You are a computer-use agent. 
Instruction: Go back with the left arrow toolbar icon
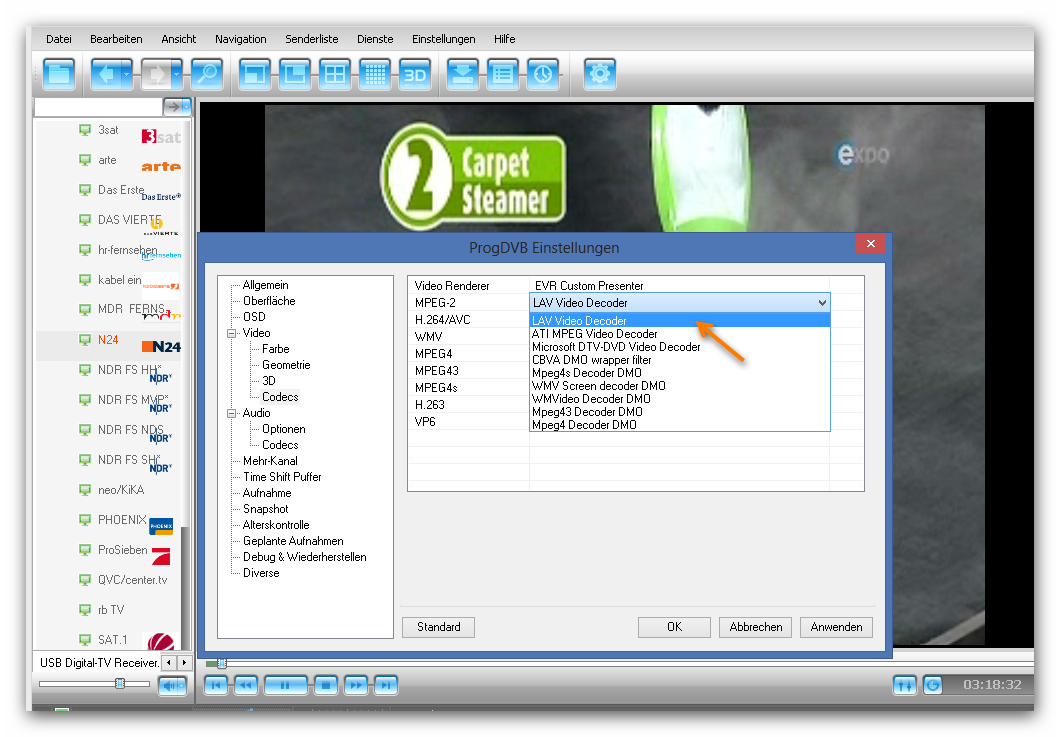pyautogui.click(x=105, y=74)
